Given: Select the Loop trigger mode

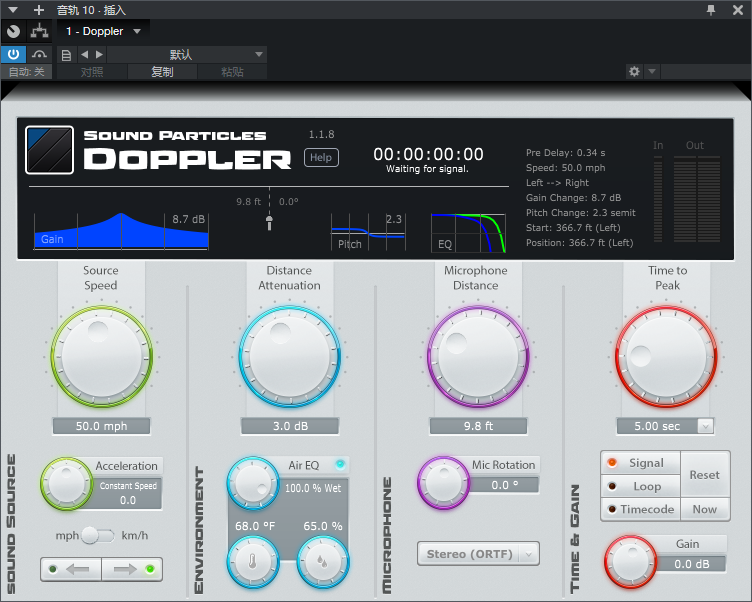Looking at the screenshot, I should (x=640, y=486).
